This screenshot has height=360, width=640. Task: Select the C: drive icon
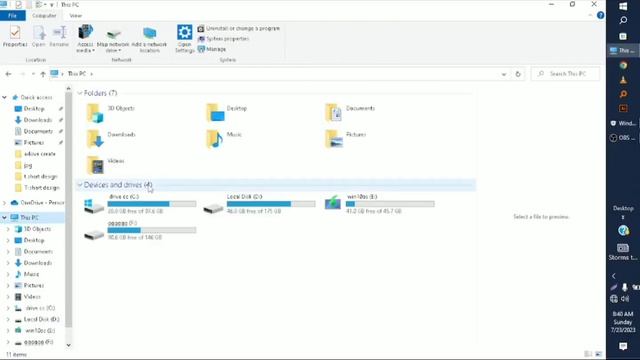click(x=94, y=206)
